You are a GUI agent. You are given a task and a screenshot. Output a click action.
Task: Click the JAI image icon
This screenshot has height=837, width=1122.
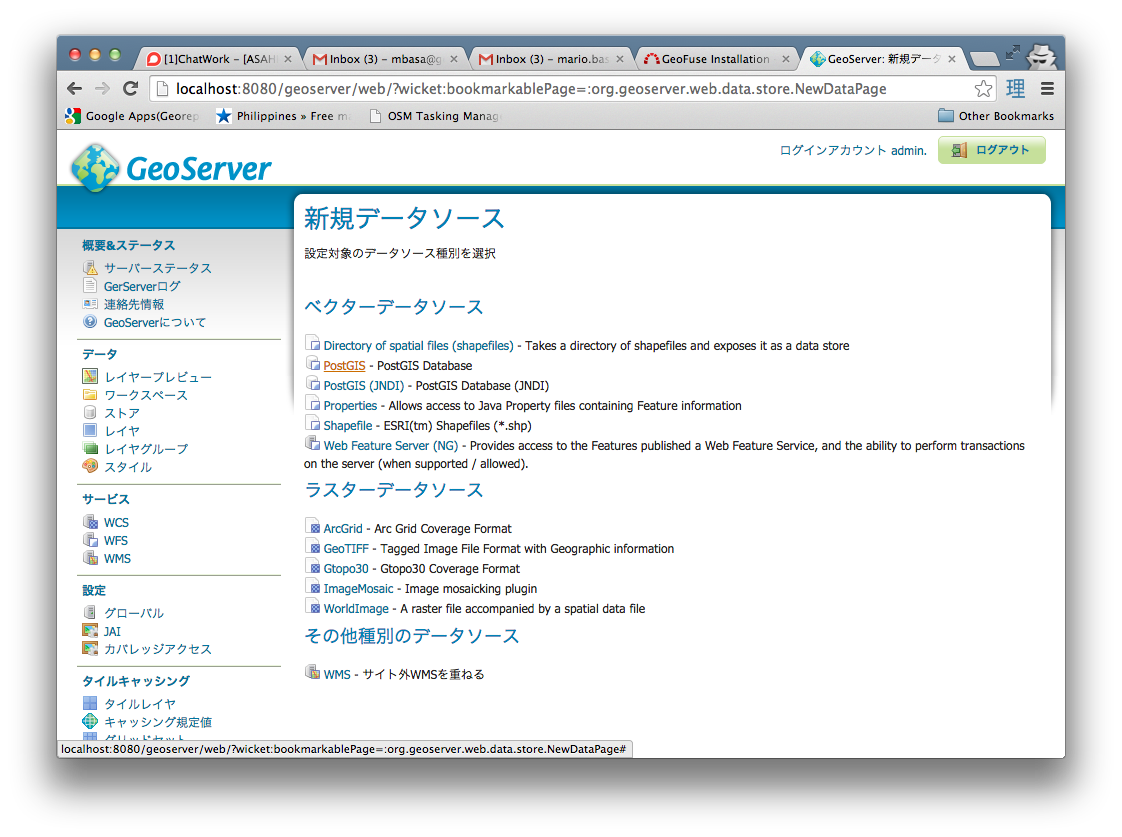click(x=90, y=631)
